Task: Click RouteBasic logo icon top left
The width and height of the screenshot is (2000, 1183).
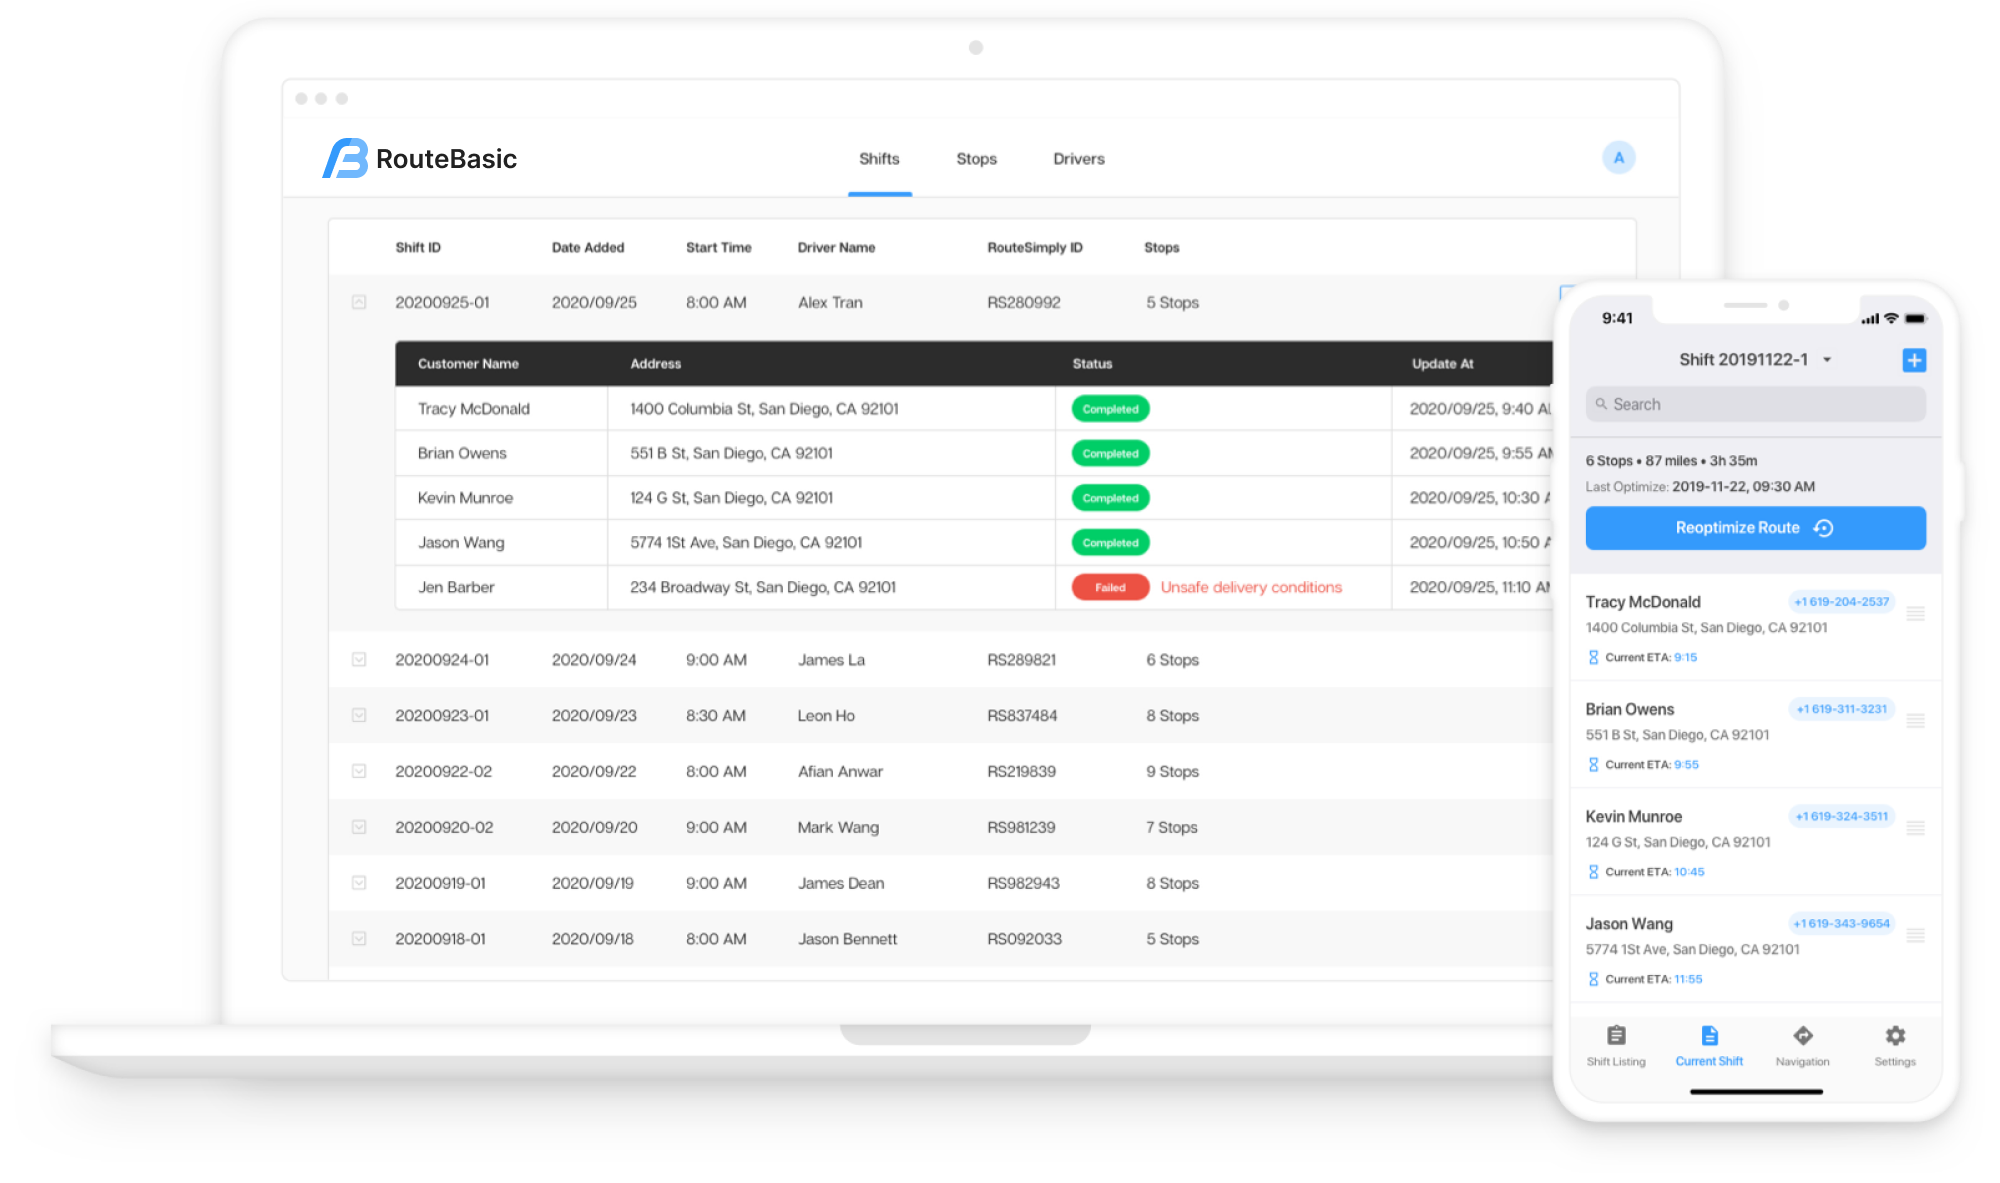Action: pos(346,156)
